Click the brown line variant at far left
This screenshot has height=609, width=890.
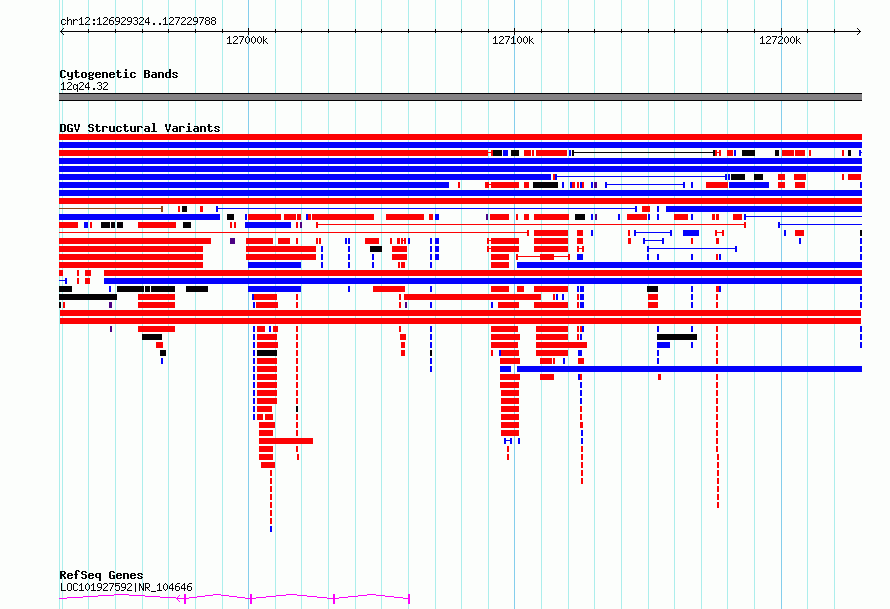(111, 209)
